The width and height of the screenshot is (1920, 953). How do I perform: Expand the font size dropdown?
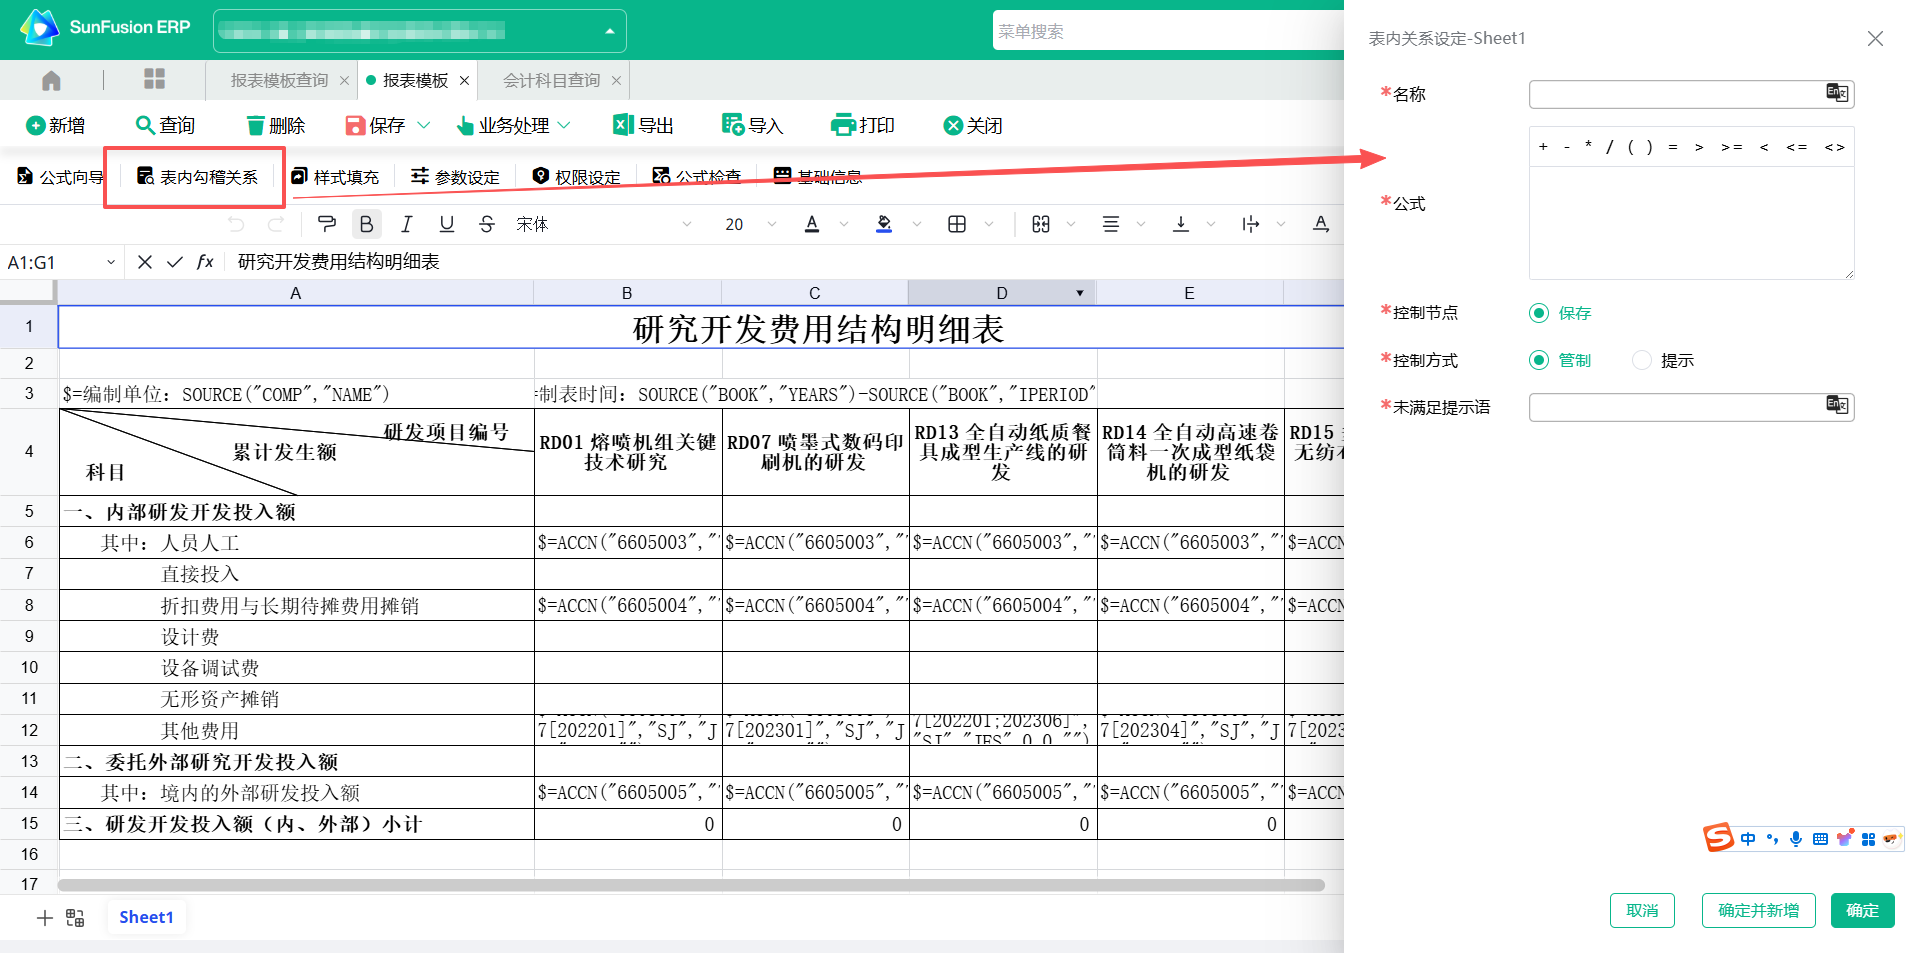(x=771, y=224)
